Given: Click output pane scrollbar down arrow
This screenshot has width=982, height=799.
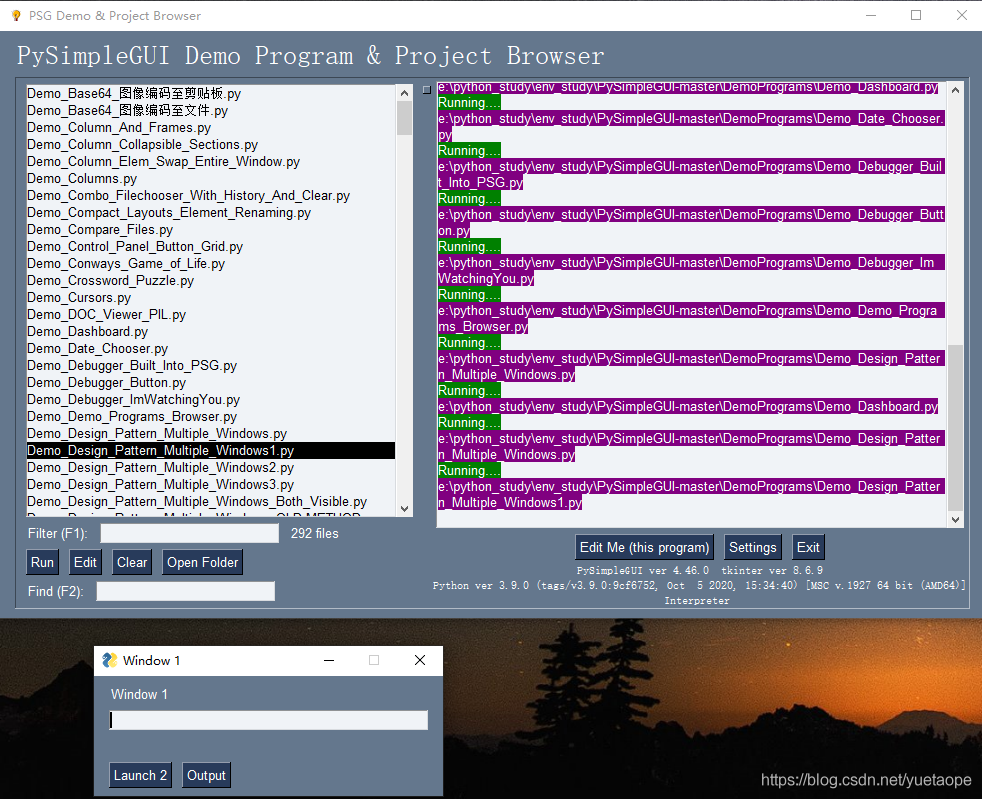Looking at the screenshot, I should click(x=956, y=519).
